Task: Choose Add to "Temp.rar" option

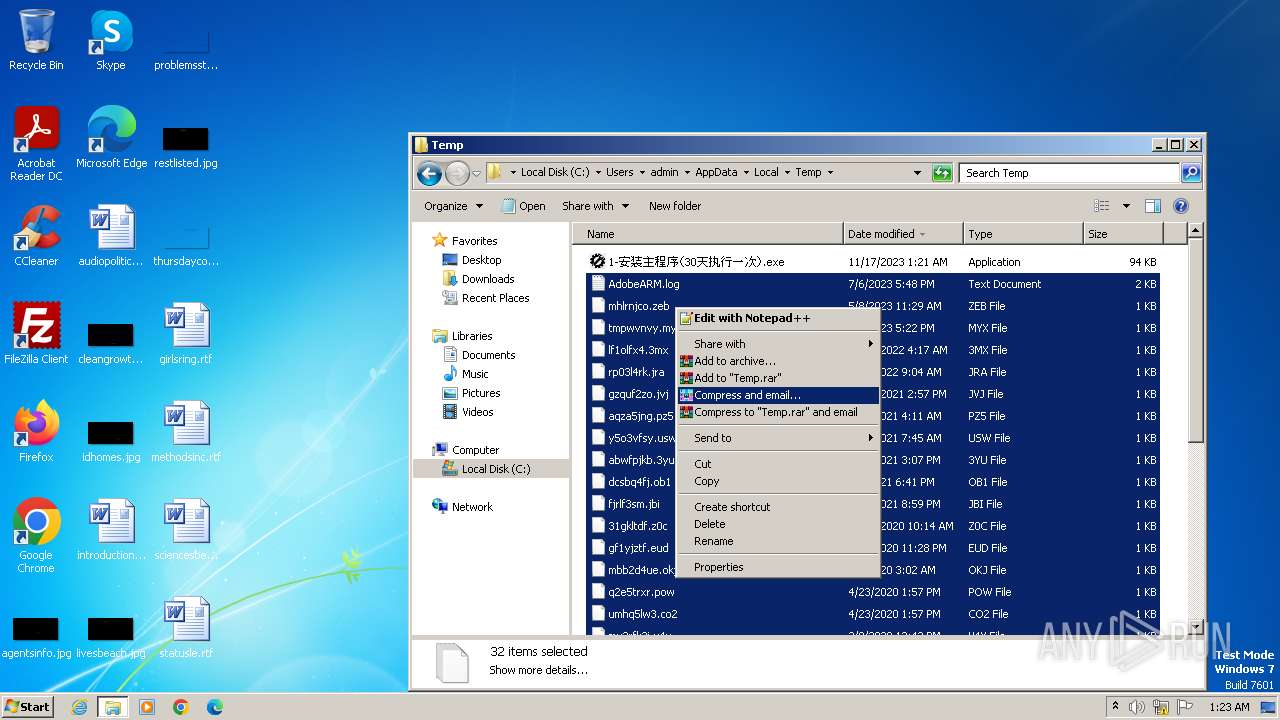Action: tap(778, 378)
